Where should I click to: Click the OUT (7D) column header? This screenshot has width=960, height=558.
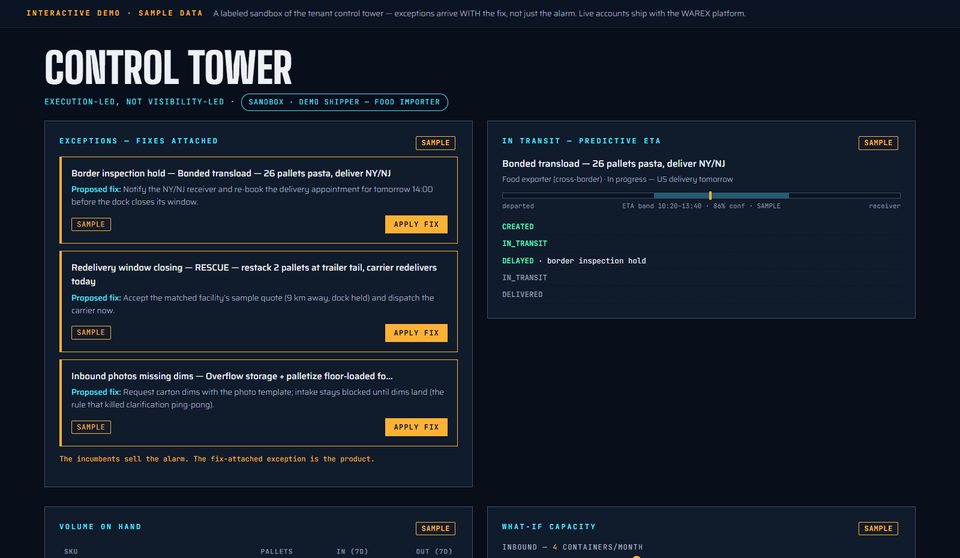pyautogui.click(x=434, y=552)
